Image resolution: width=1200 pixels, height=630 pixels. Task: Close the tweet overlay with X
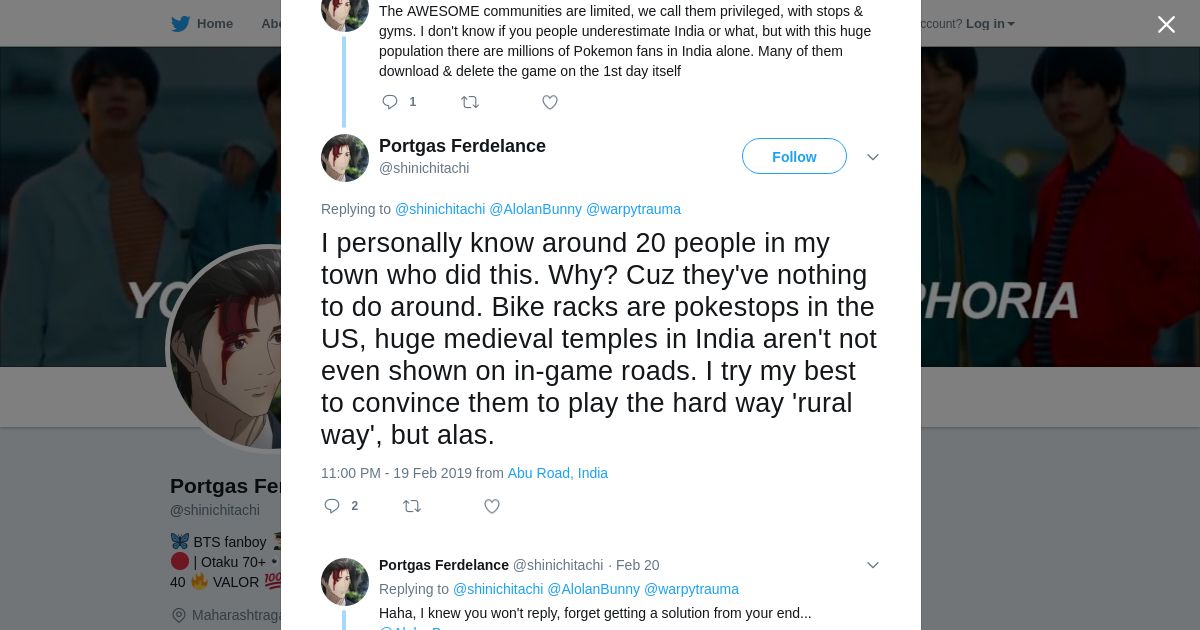1166,24
